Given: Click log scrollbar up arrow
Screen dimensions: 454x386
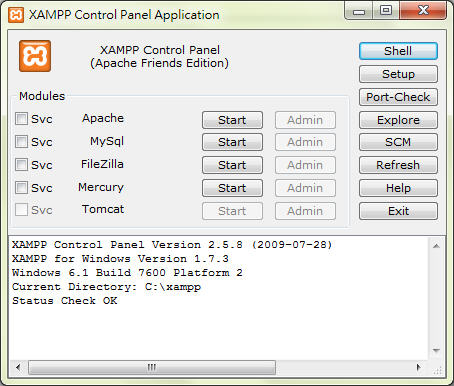Looking at the screenshot, I should (436, 246).
